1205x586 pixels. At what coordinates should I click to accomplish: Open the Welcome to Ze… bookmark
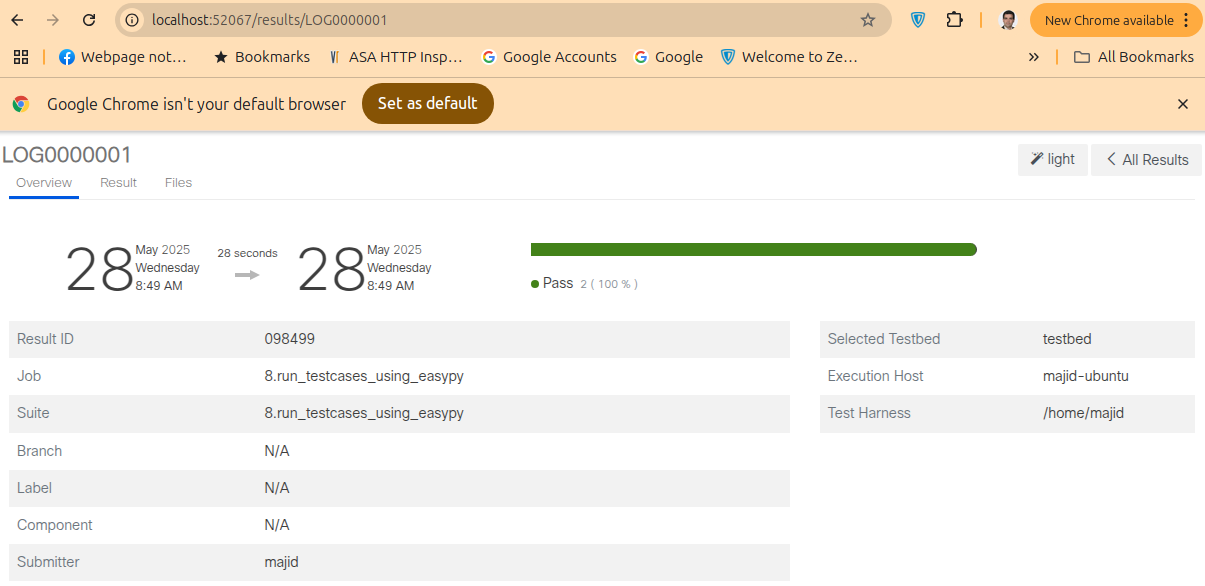(789, 57)
